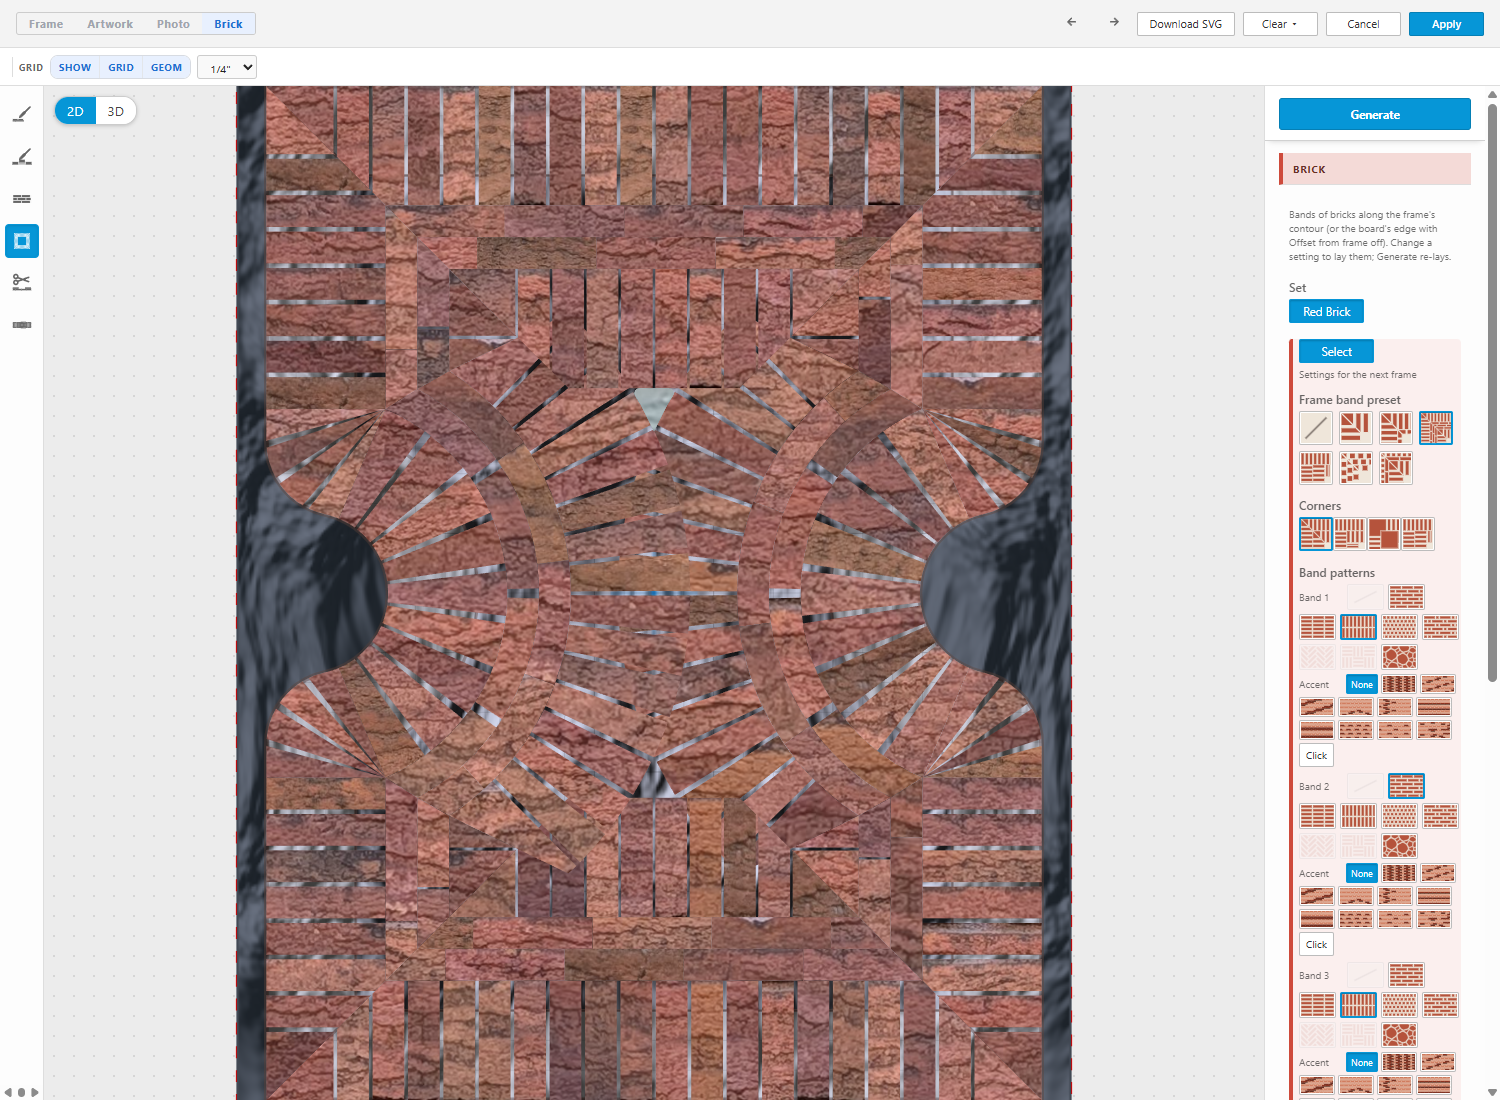Open the Artwork tab

point(110,24)
